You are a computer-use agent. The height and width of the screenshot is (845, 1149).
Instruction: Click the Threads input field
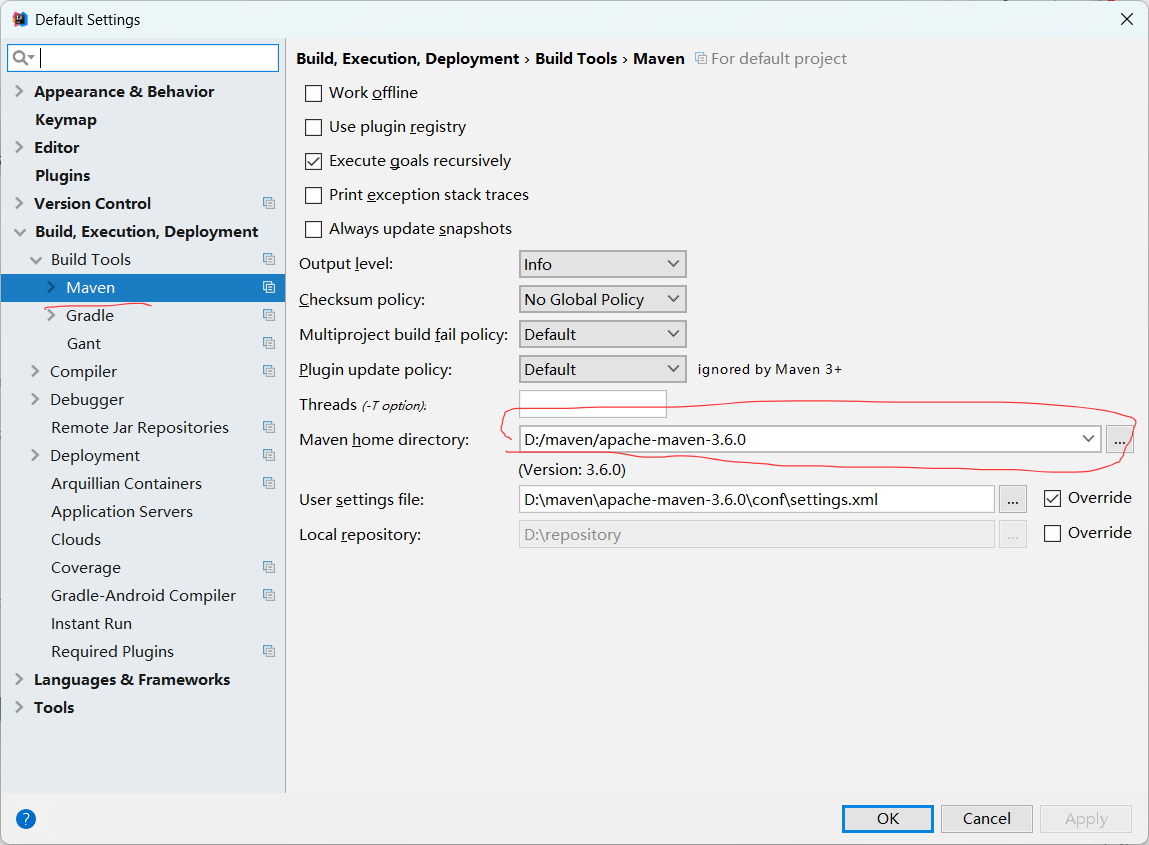tap(593, 404)
